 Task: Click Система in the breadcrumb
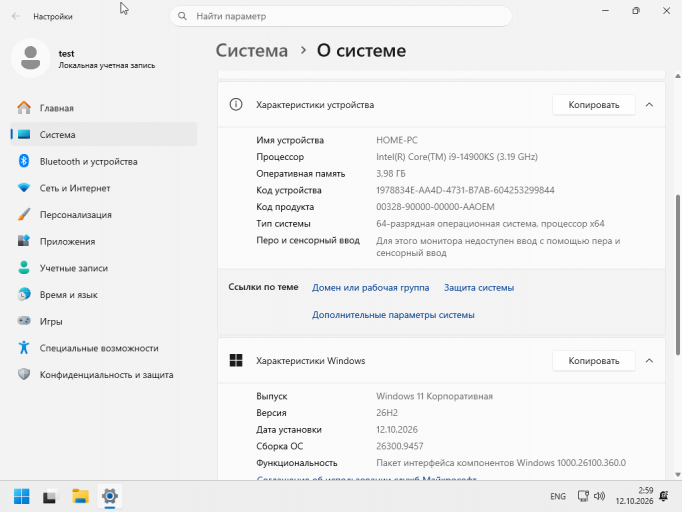(252, 50)
